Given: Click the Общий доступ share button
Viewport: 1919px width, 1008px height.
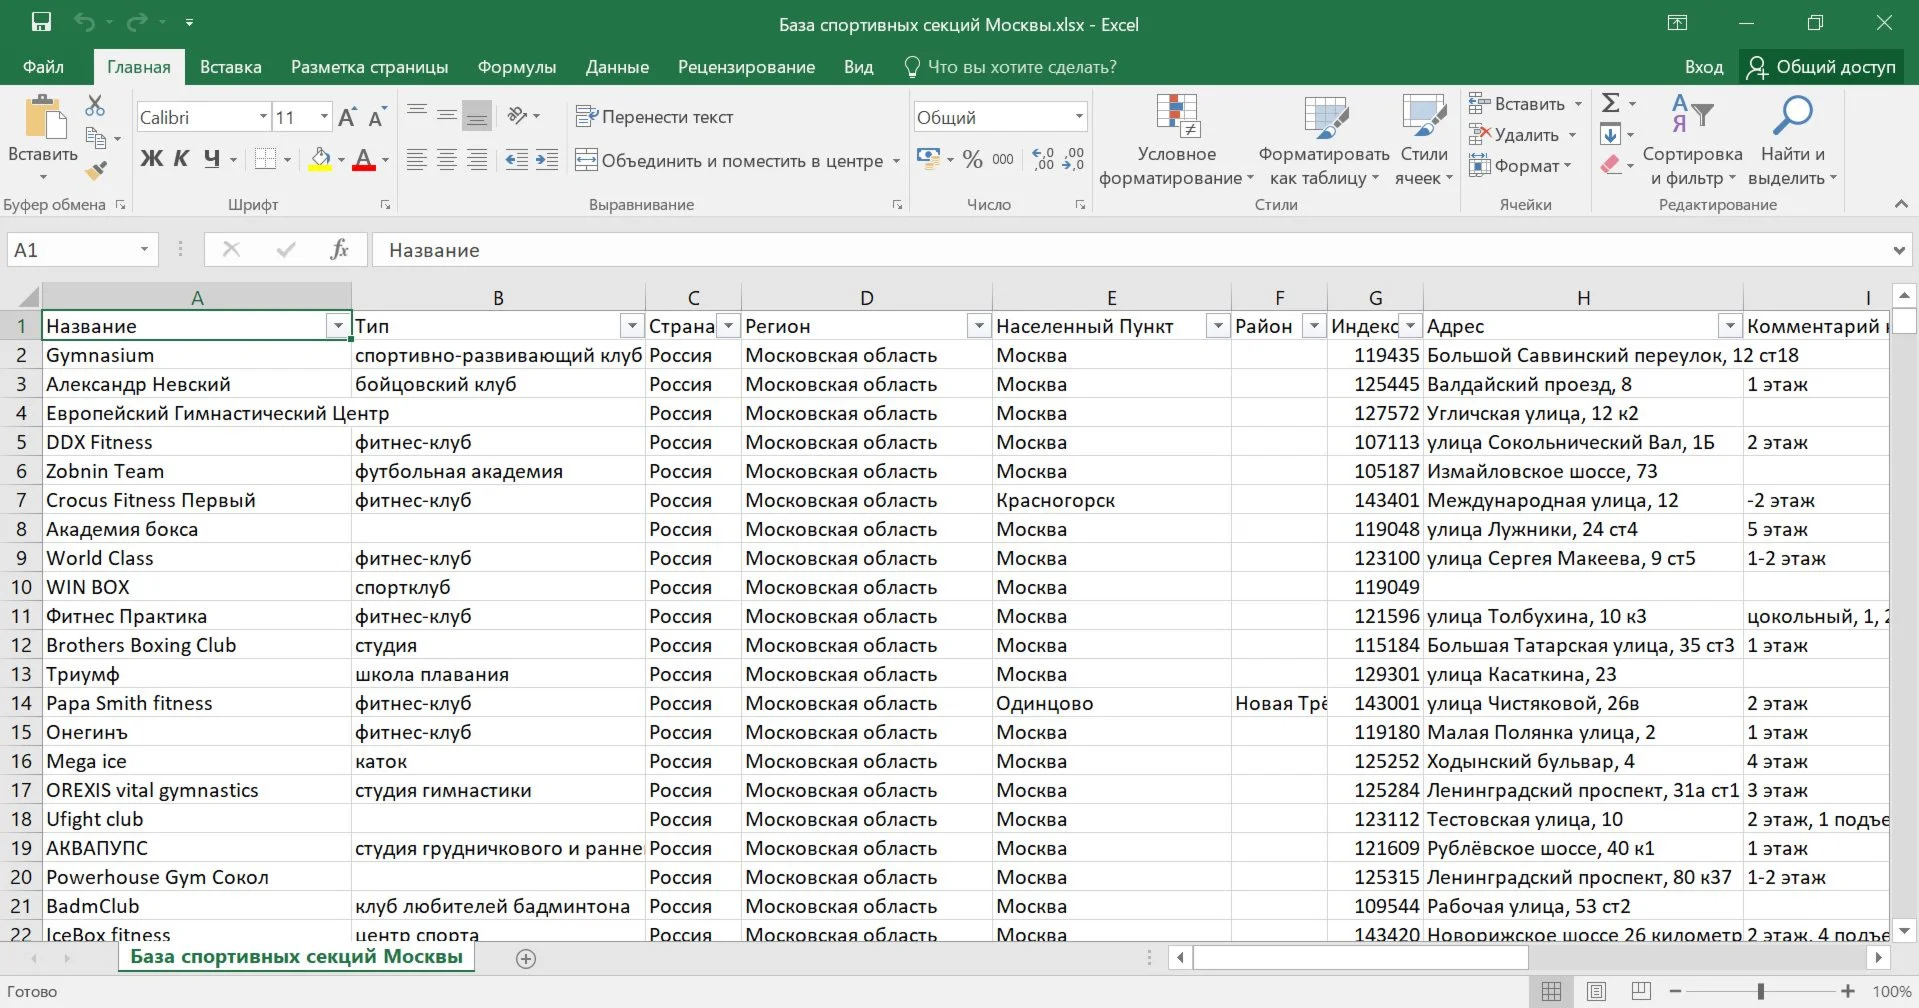Looking at the screenshot, I should point(1822,67).
